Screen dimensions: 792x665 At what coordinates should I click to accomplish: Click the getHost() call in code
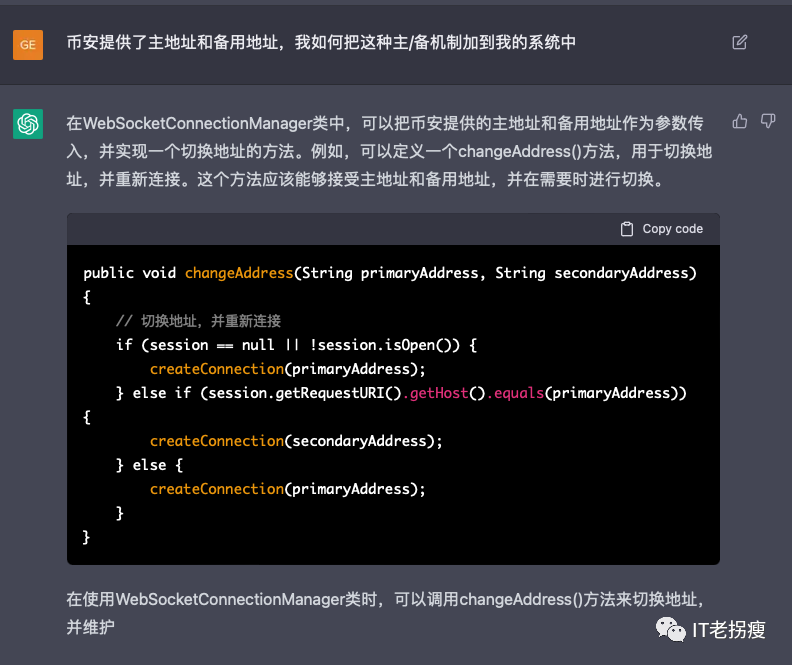pyautogui.click(x=444, y=393)
